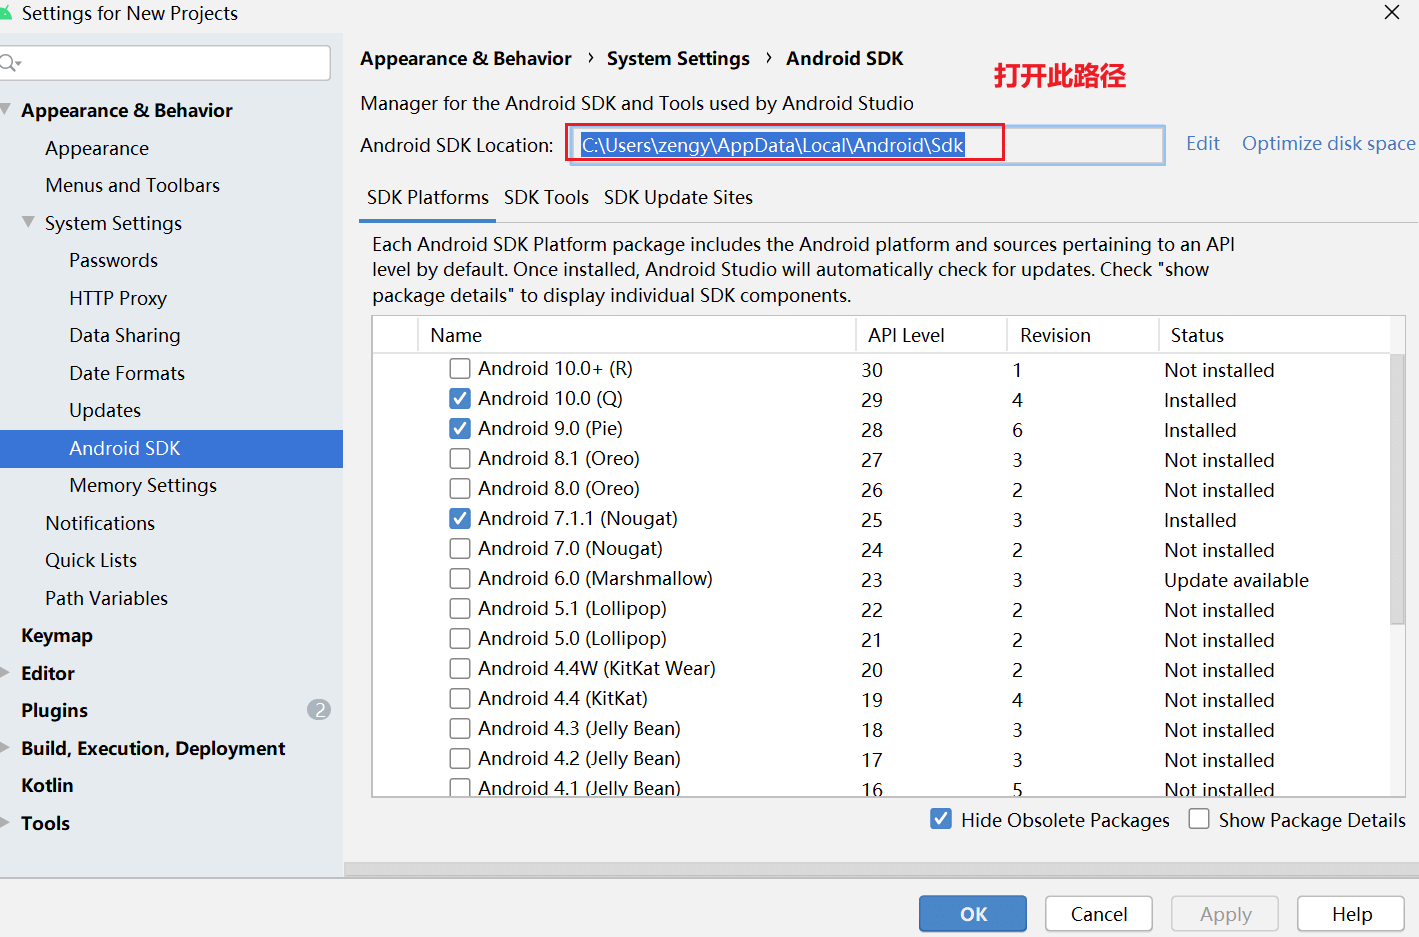
Task: Open Notifications settings
Action: tap(100, 523)
